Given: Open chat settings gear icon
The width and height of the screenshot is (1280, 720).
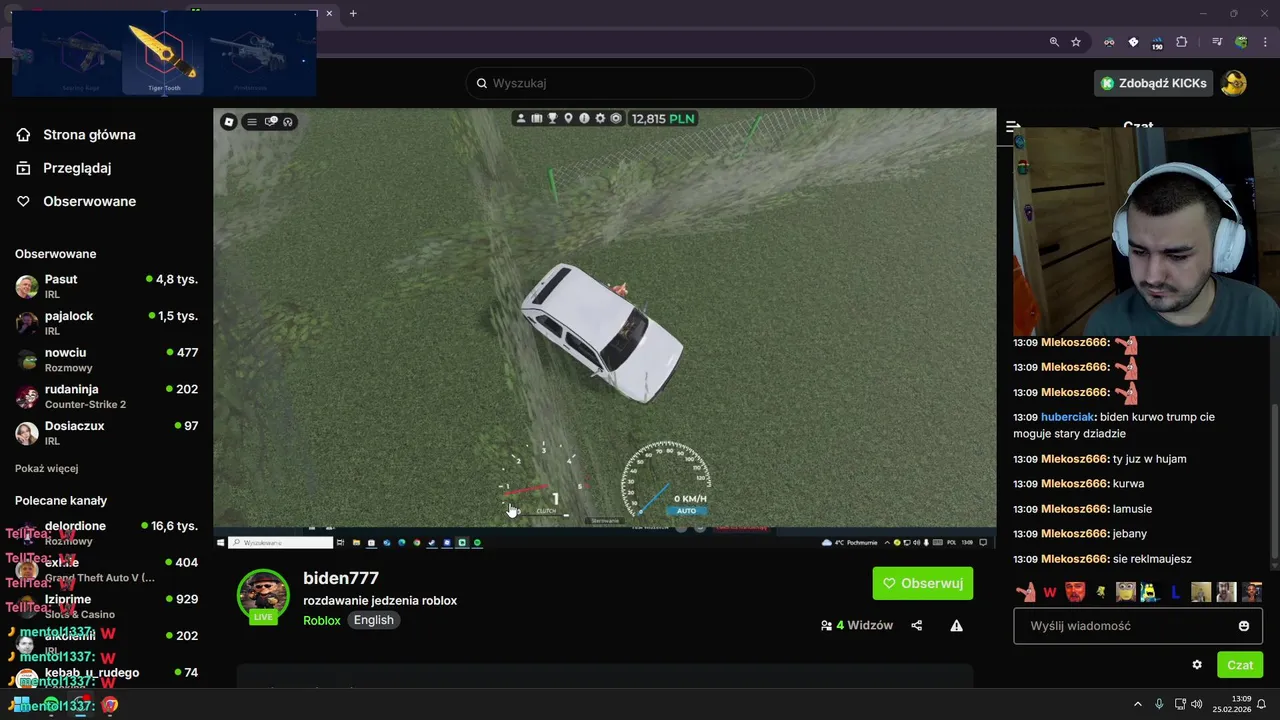Looking at the screenshot, I should 1197,665.
